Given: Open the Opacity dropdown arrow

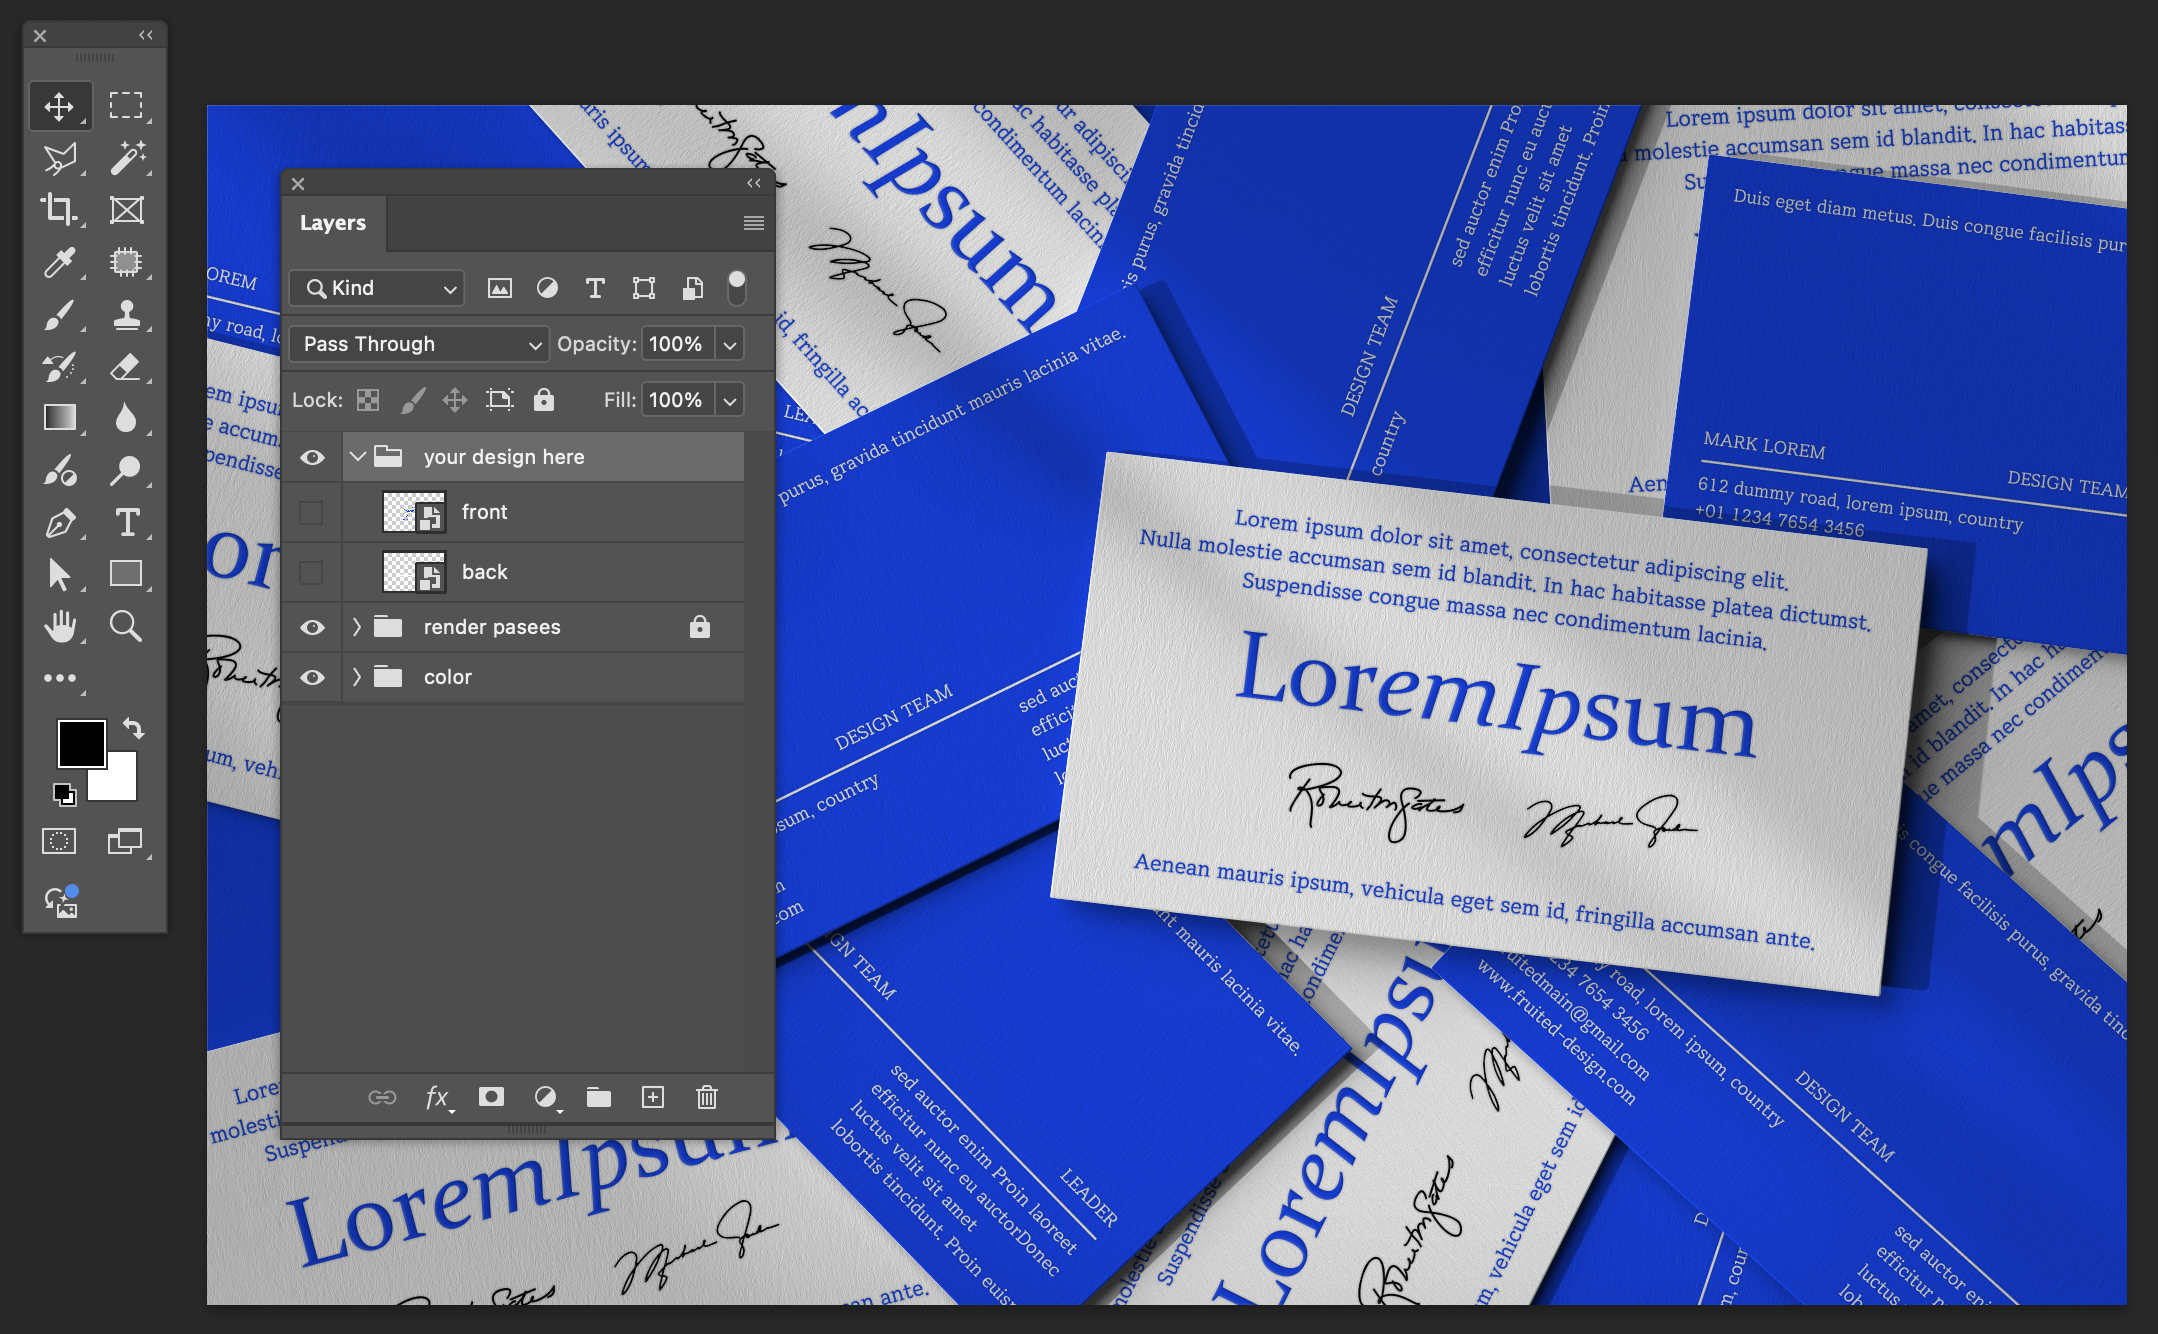Looking at the screenshot, I should click(730, 344).
